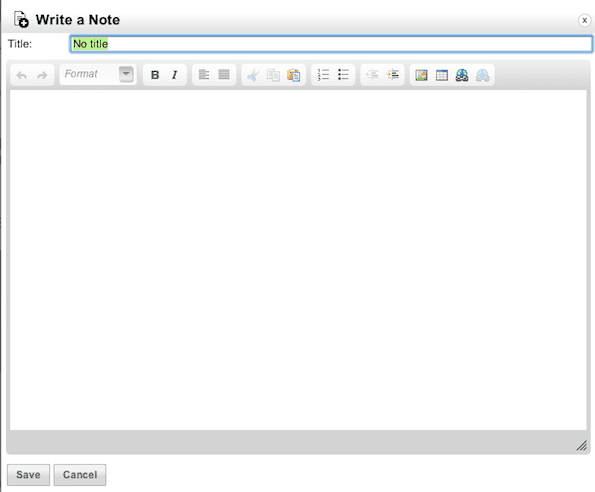This screenshot has width=595, height=492.
Task: Save the note
Action: pos(28,475)
